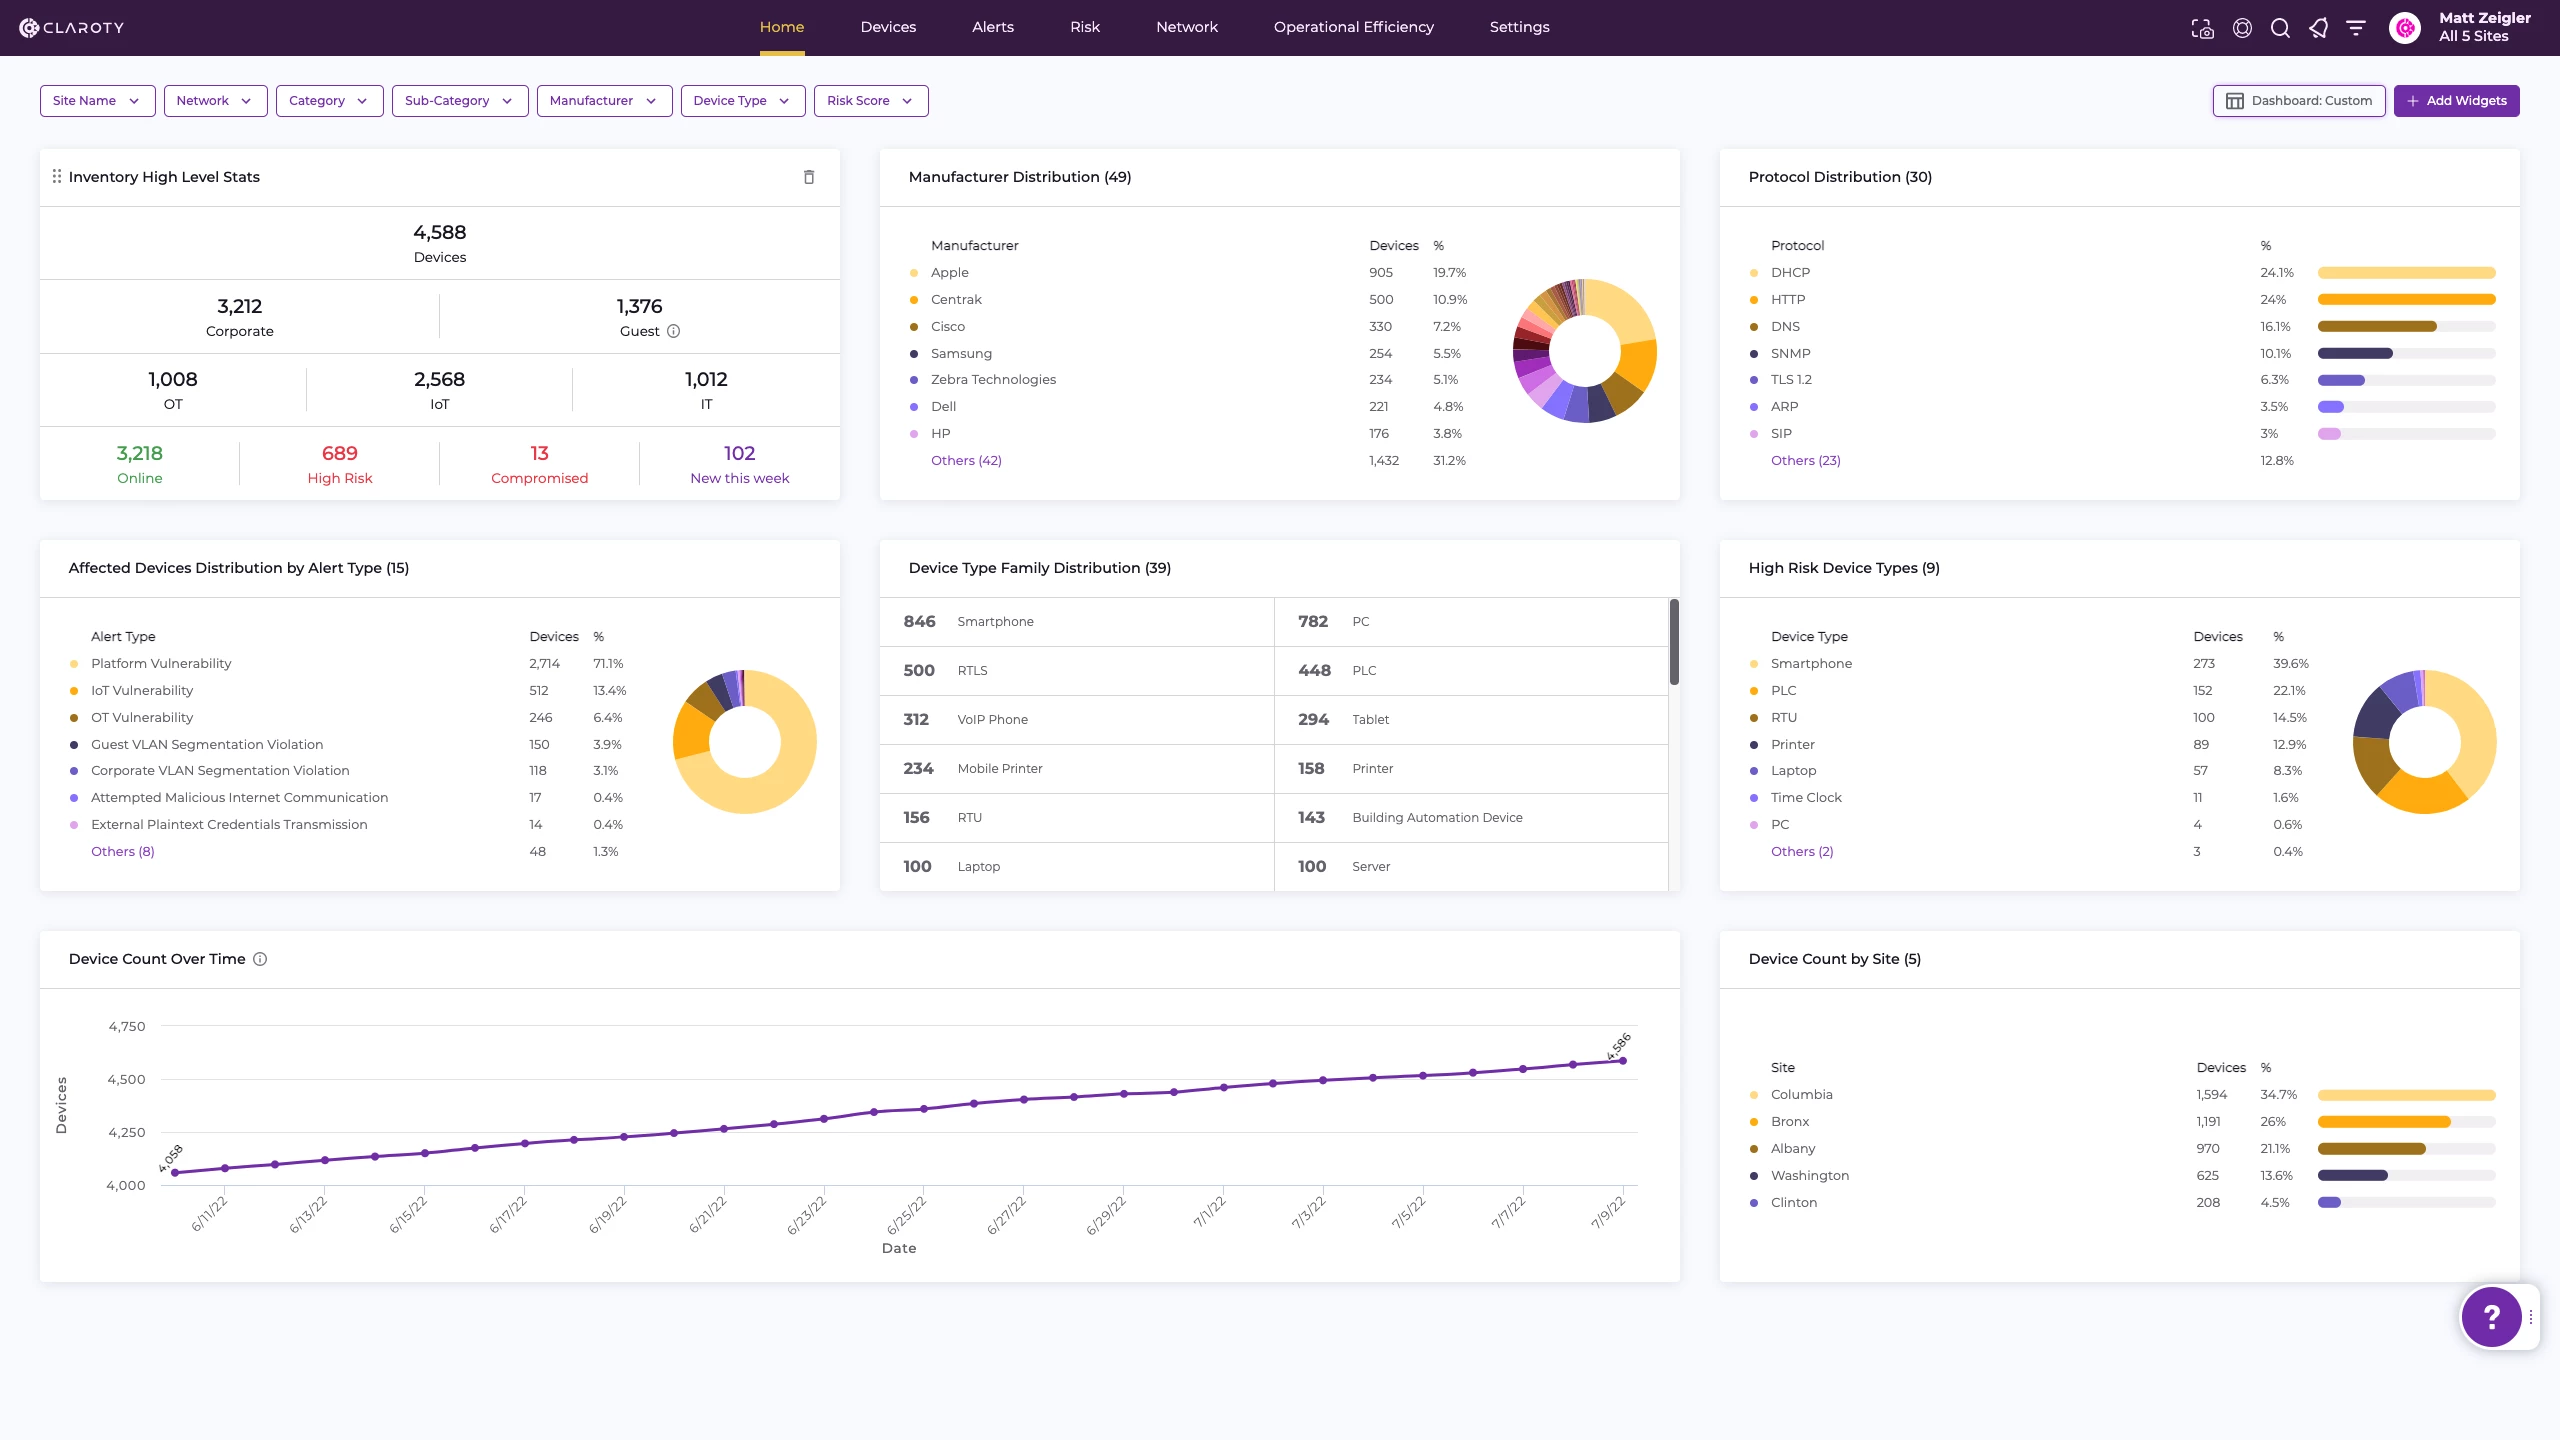Click the search magnifier icon
Image resolution: width=2560 pixels, height=1440 pixels.
pyautogui.click(x=2280, y=28)
